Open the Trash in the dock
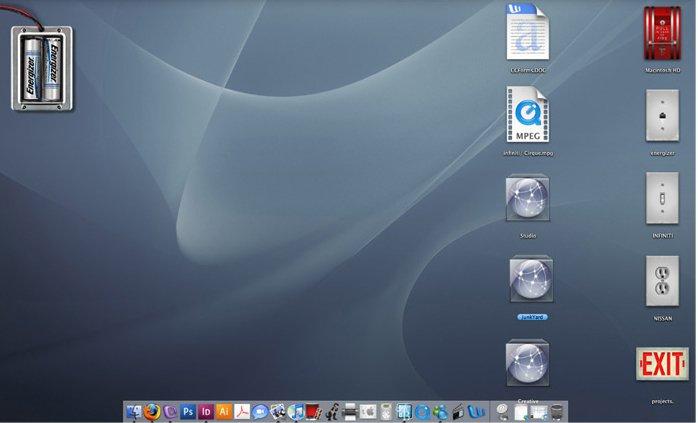 coord(556,412)
